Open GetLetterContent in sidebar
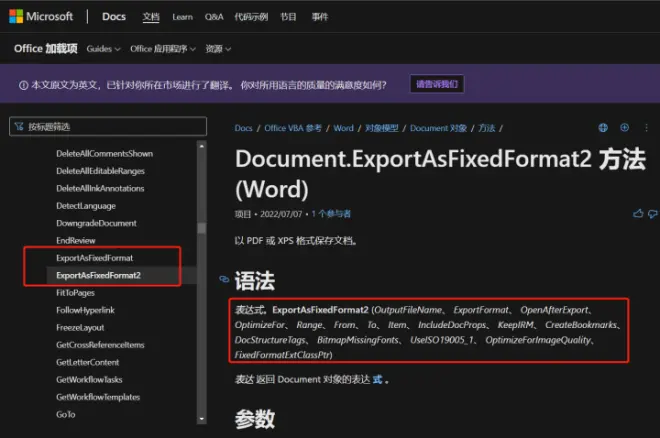Screen dimensions: 660x438 point(88,362)
